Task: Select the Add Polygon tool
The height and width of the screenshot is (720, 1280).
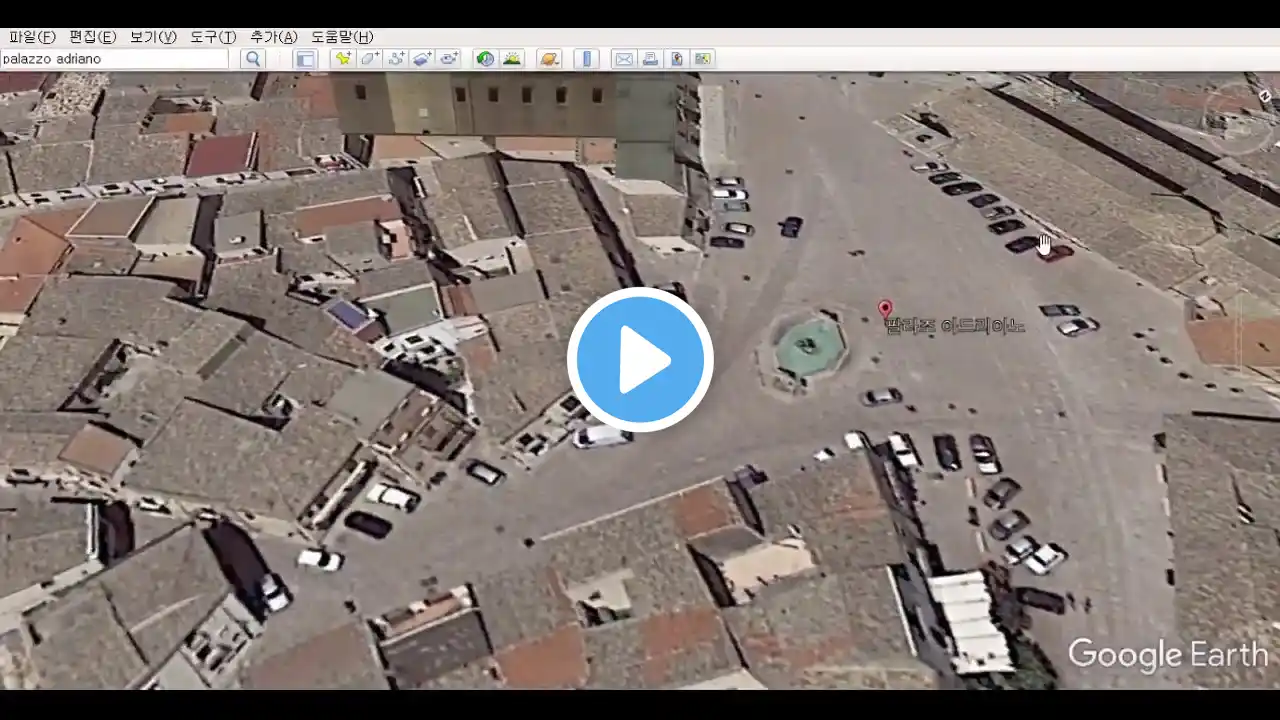Action: click(369, 59)
